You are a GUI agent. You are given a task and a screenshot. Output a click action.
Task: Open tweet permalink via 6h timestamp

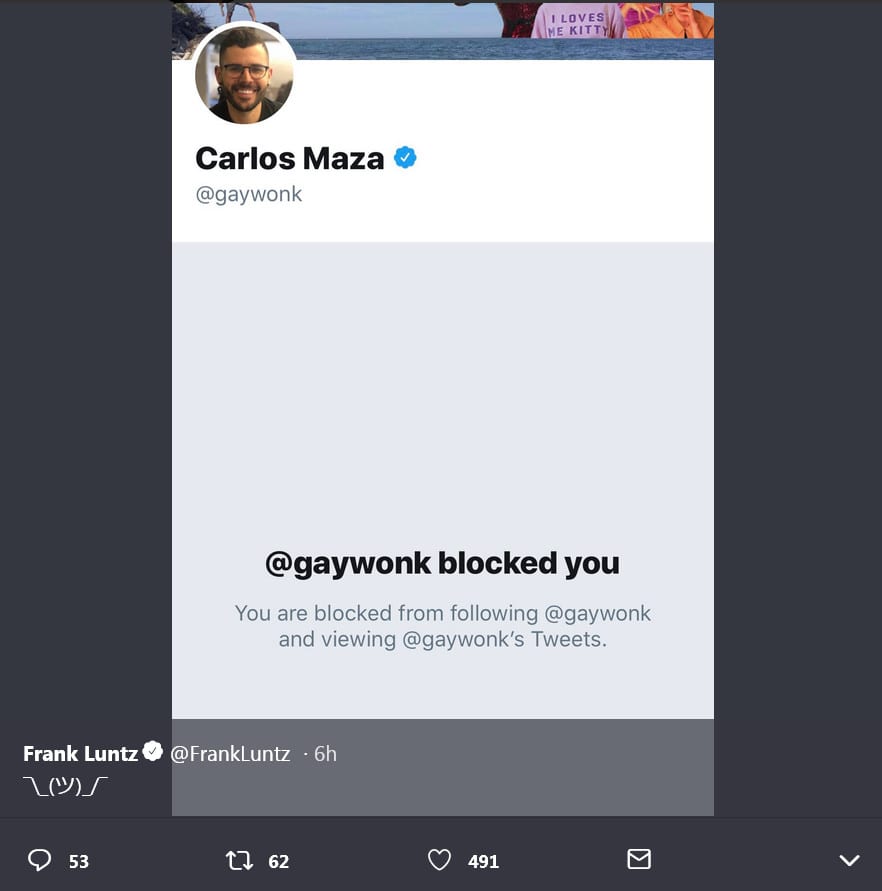pos(325,754)
